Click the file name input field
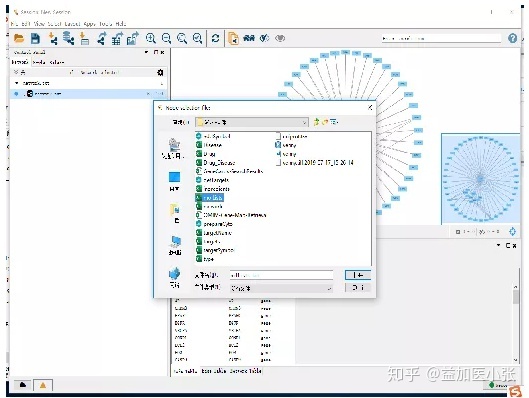The height and width of the screenshot is (398, 529). 281,275
